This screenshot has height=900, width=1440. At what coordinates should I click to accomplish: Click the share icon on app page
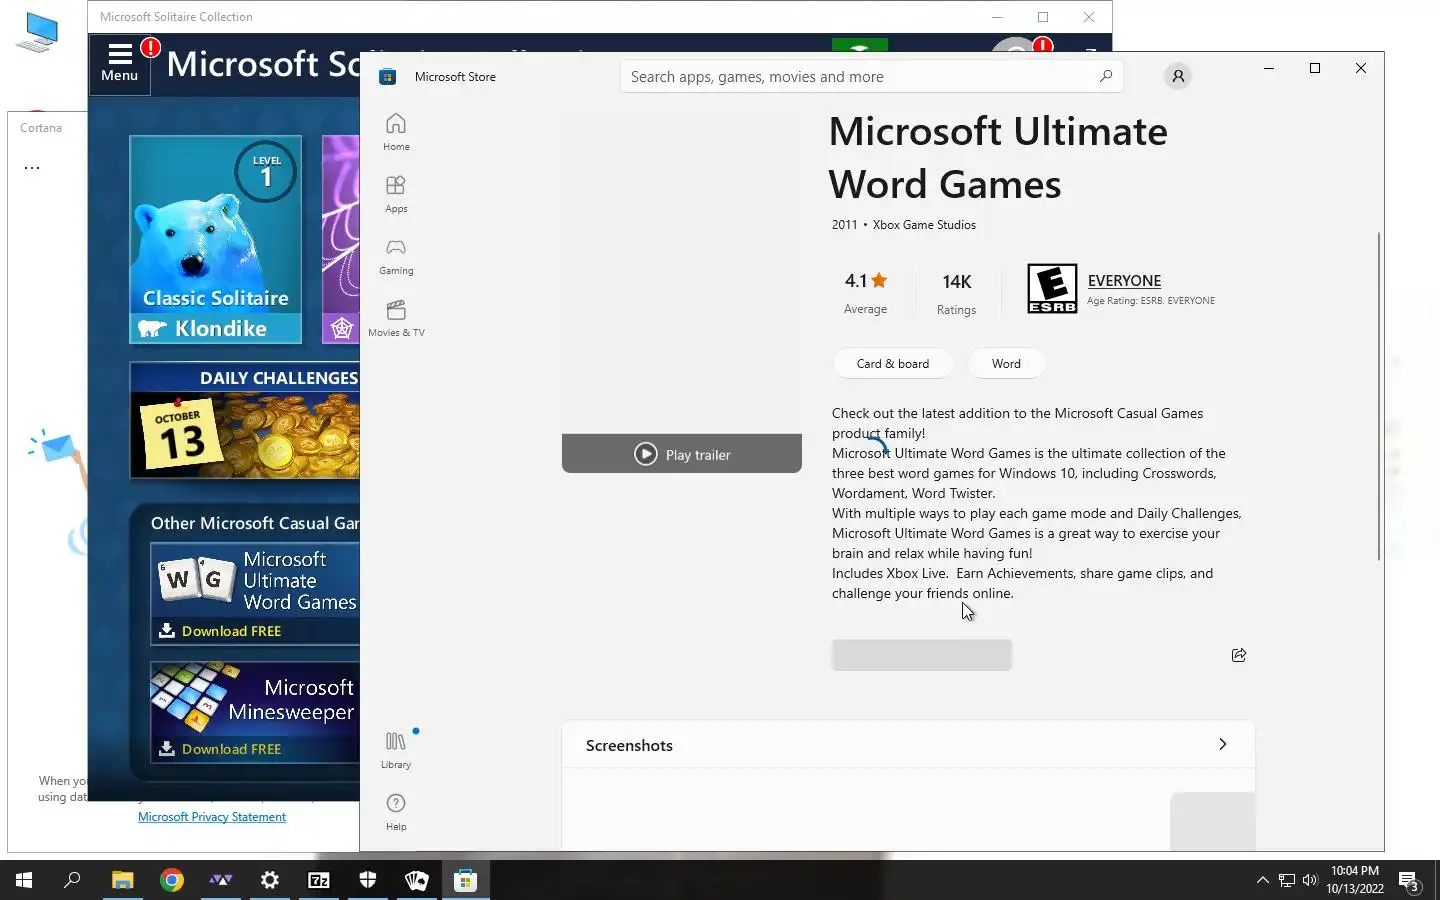pos(1239,655)
